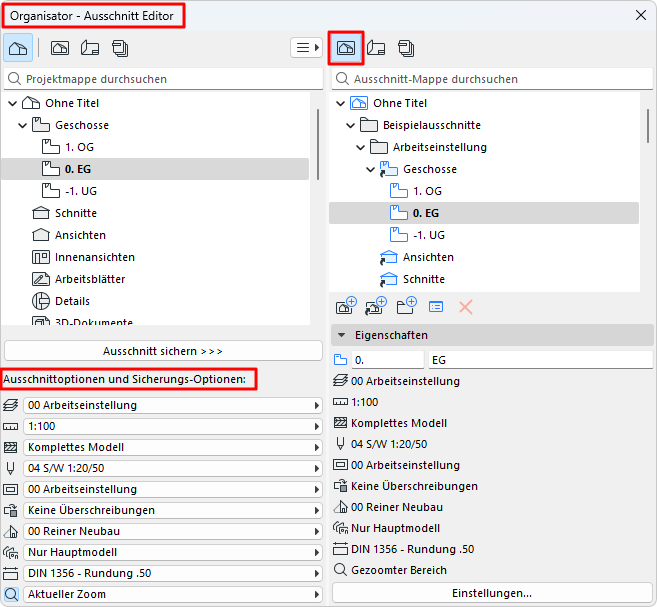Open the dimensioning dropdown DIN 1356 - Rundung .50
Viewport: 657px width, 607px height.
pyautogui.click(x=173, y=573)
